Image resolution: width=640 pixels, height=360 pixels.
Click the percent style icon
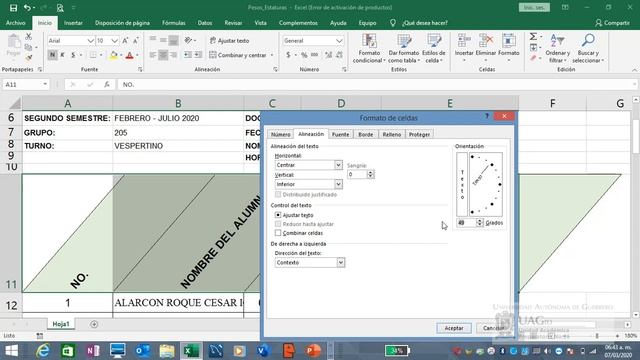[x=304, y=55]
